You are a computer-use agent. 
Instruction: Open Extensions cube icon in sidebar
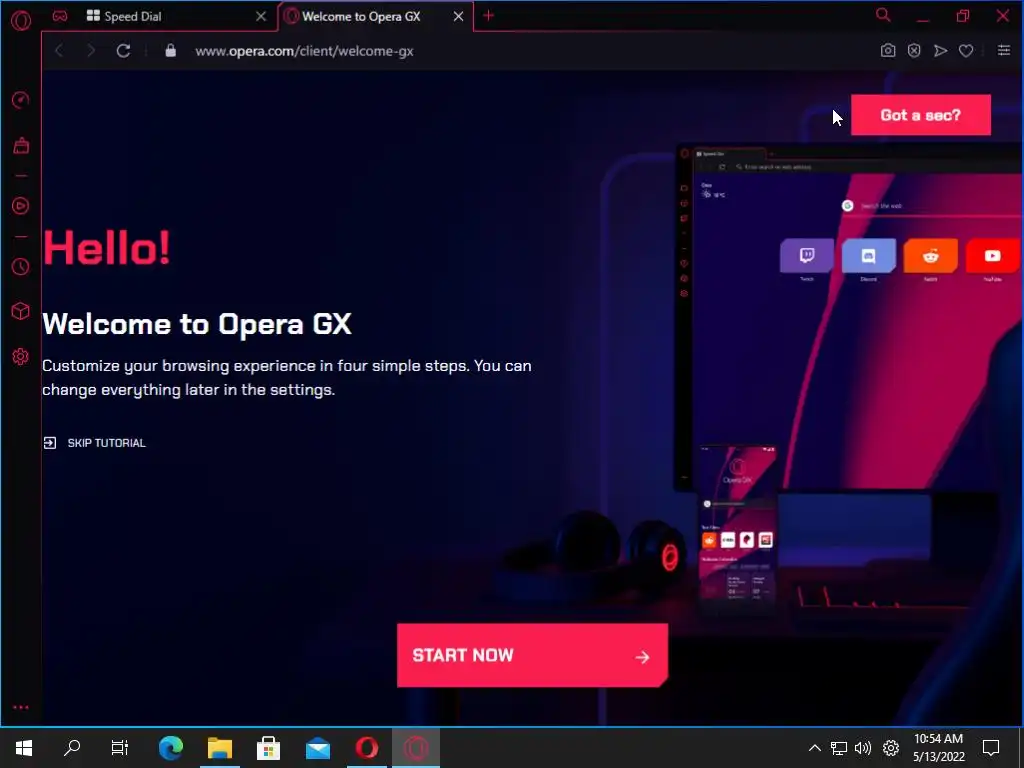pyautogui.click(x=21, y=312)
